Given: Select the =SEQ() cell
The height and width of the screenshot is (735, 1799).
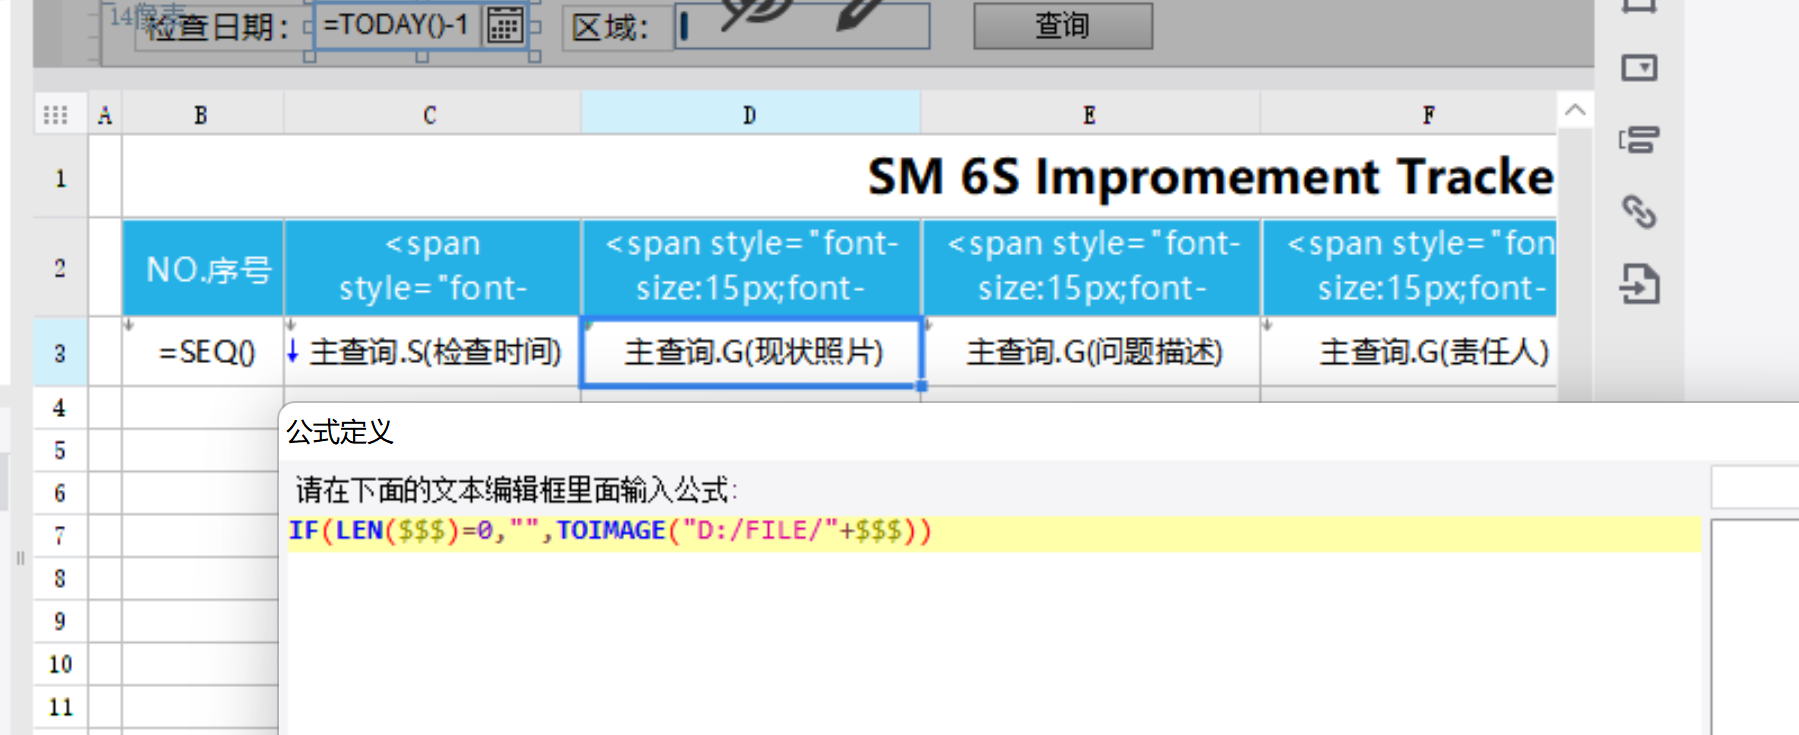Looking at the screenshot, I should pyautogui.click(x=203, y=352).
